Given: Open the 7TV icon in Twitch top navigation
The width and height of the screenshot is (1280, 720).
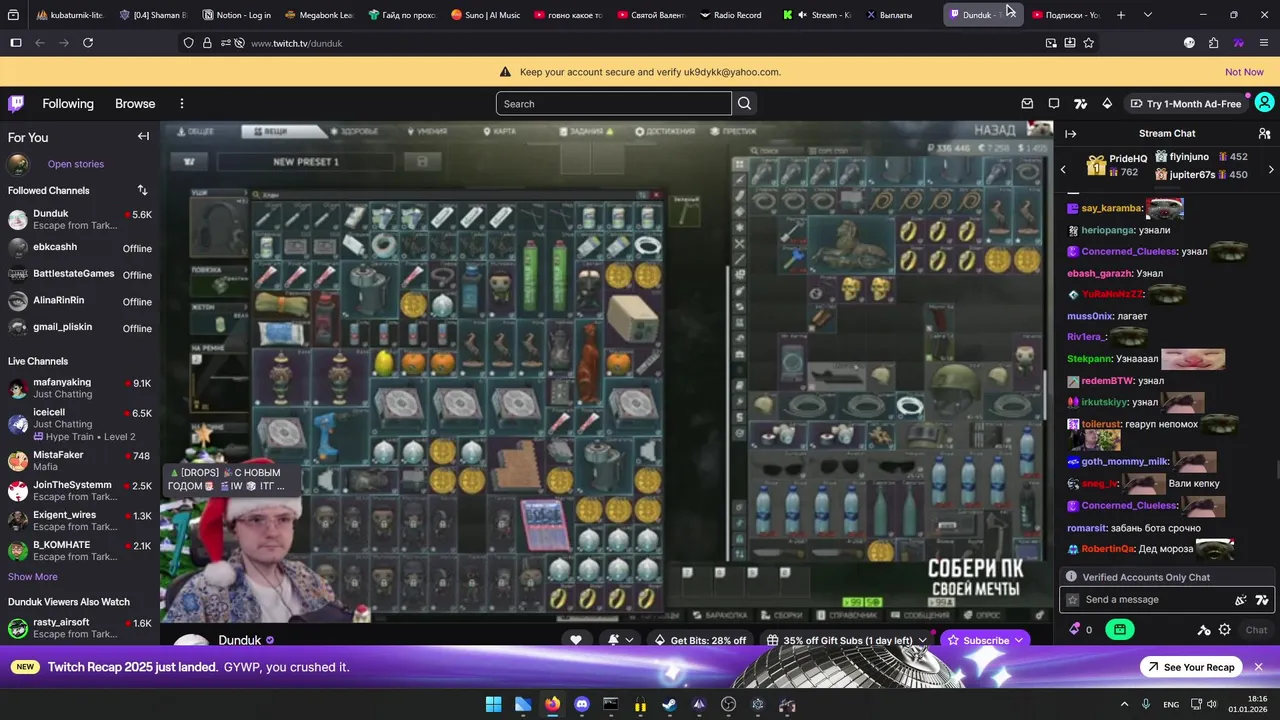Looking at the screenshot, I should (1080, 103).
